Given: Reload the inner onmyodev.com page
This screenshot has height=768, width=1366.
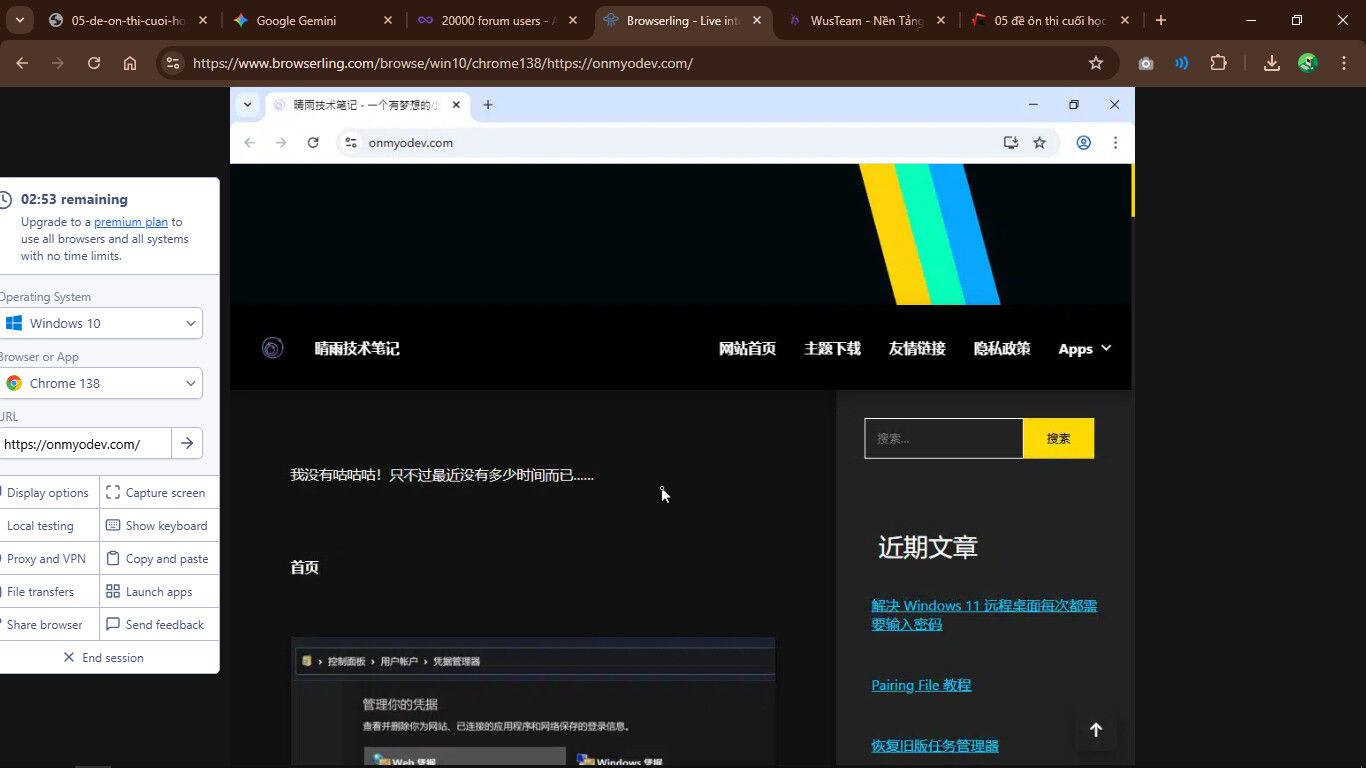Looking at the screenshot, I should coord(313,143).
